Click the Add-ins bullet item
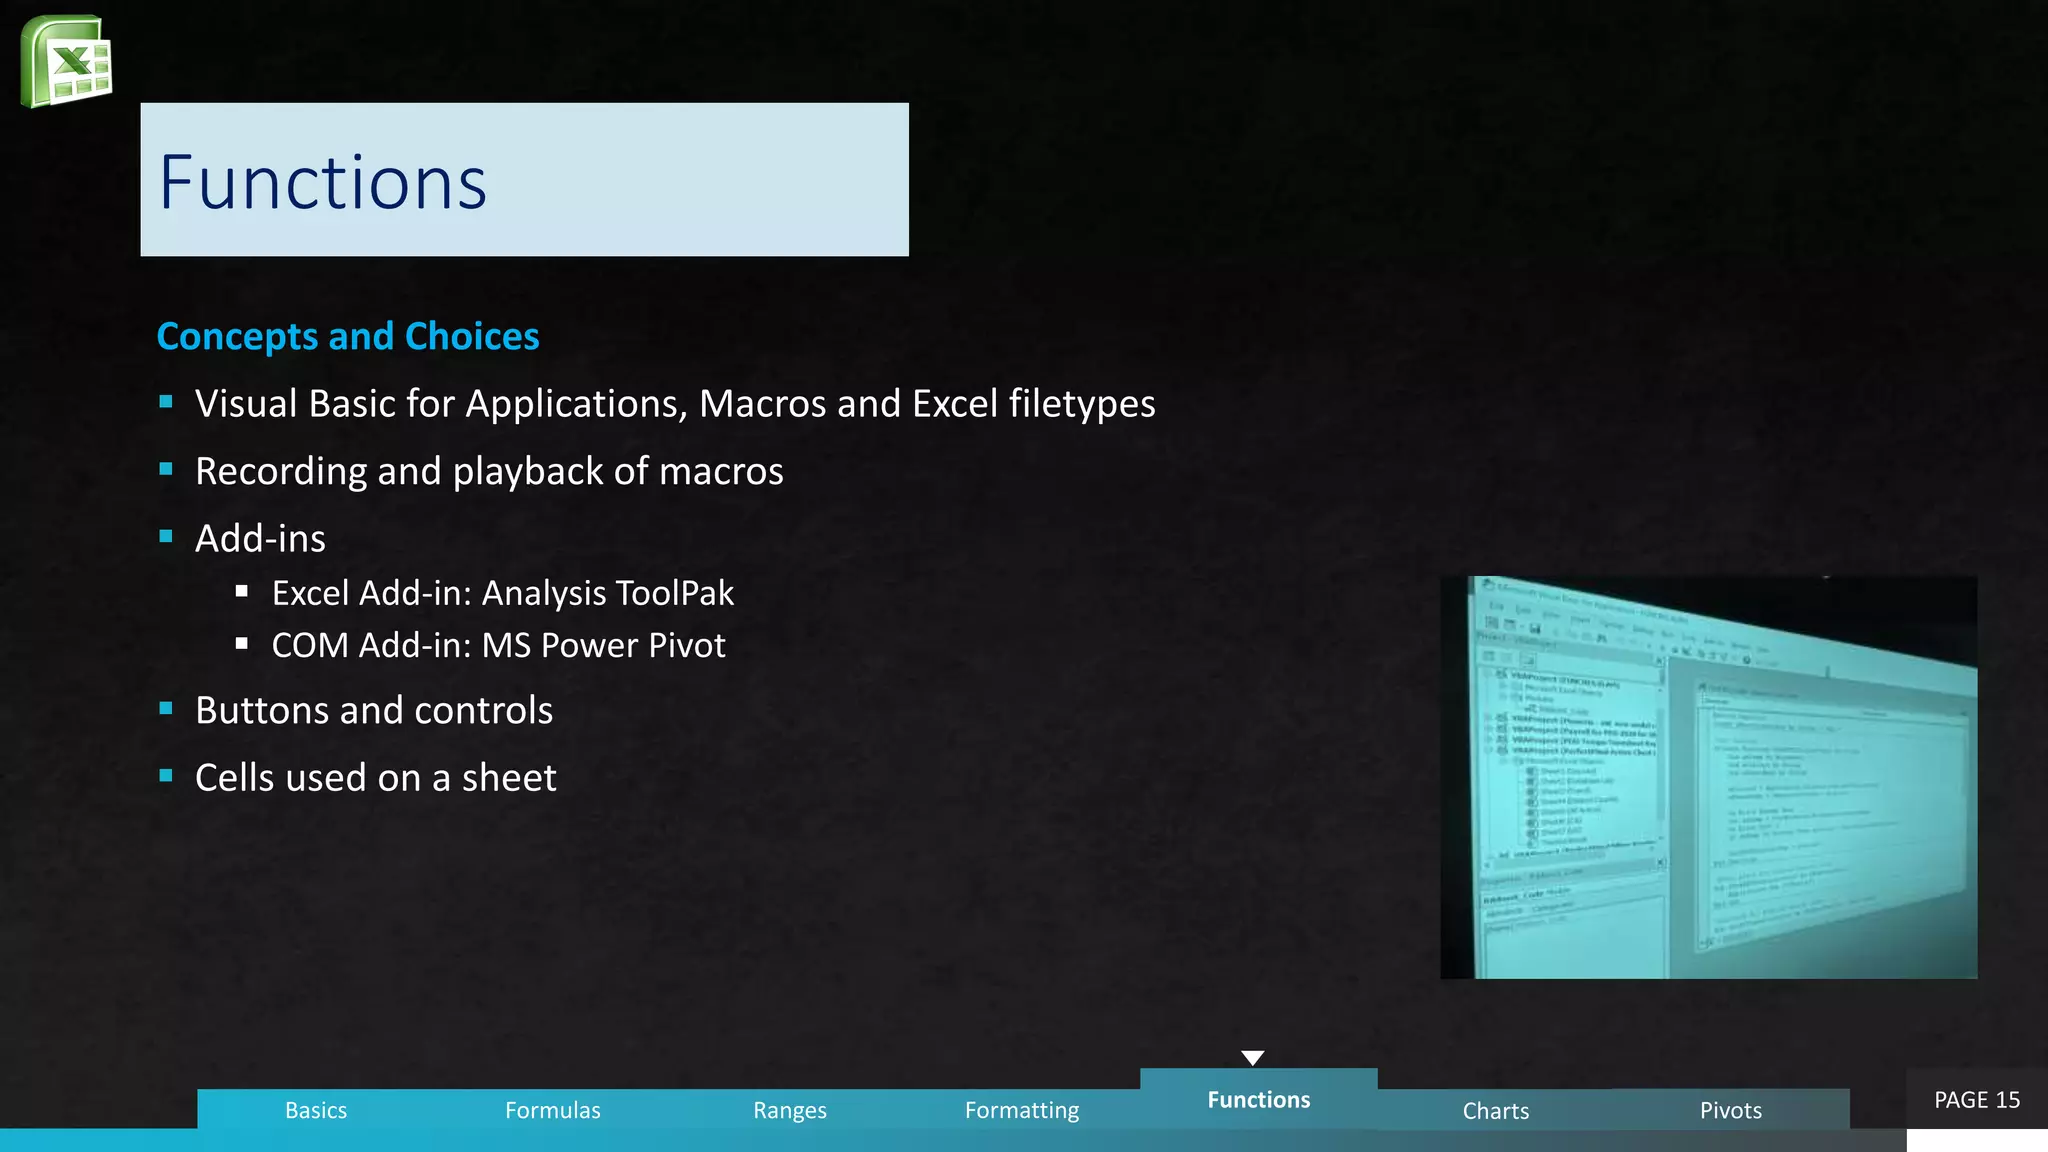The height and width of the screenshot is (1152, 2048). [x=260, y=539]
